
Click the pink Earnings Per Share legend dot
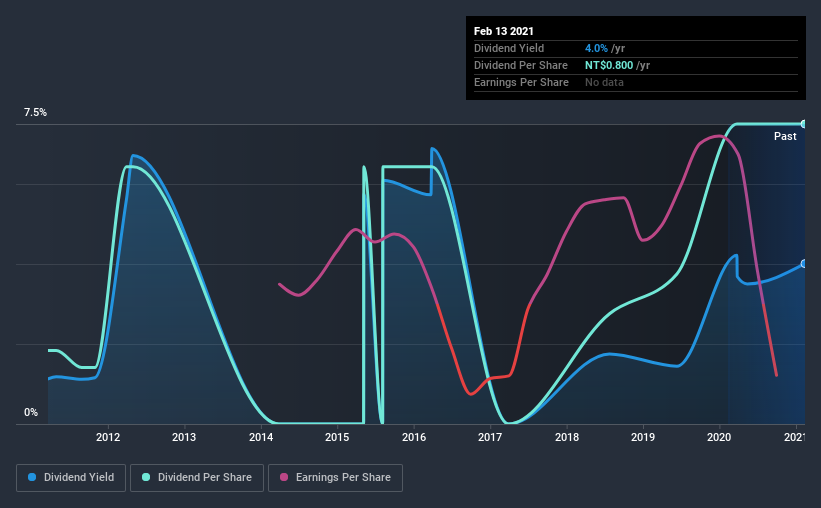pos(284,477)
